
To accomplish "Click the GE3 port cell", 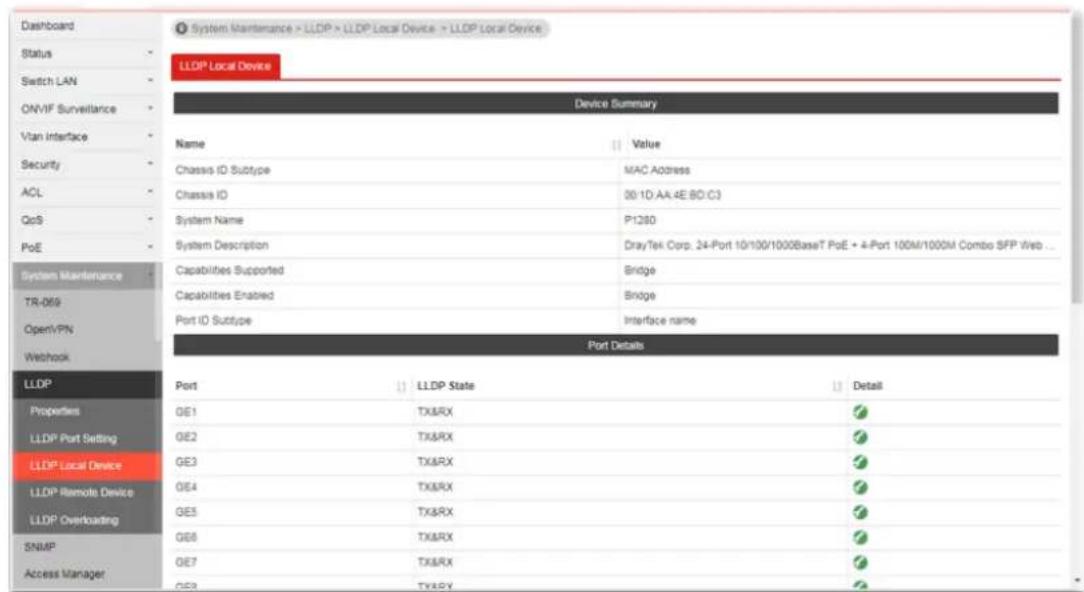I will click(186, 462).
